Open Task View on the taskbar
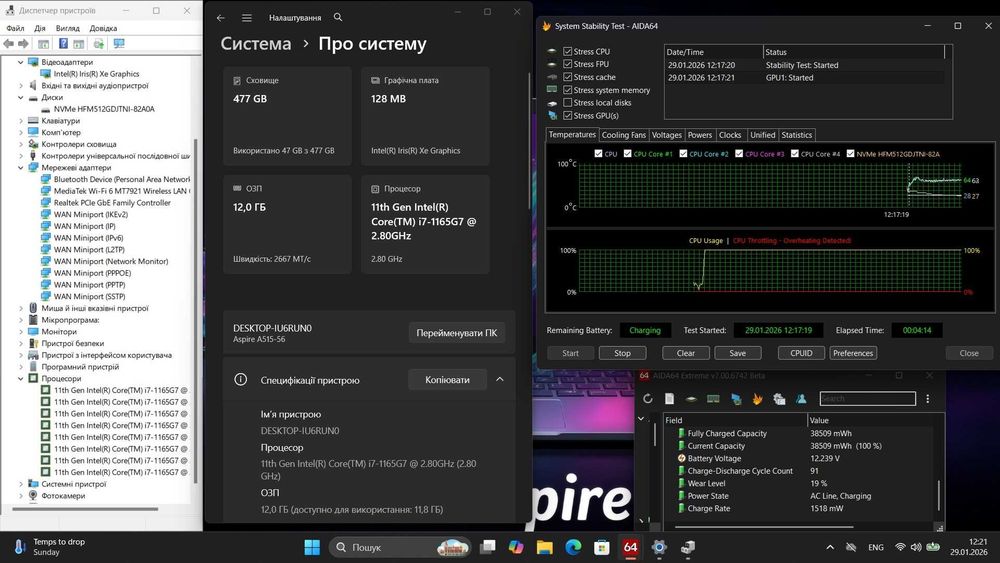This screenshot has width=1000, height=563. 488,547
